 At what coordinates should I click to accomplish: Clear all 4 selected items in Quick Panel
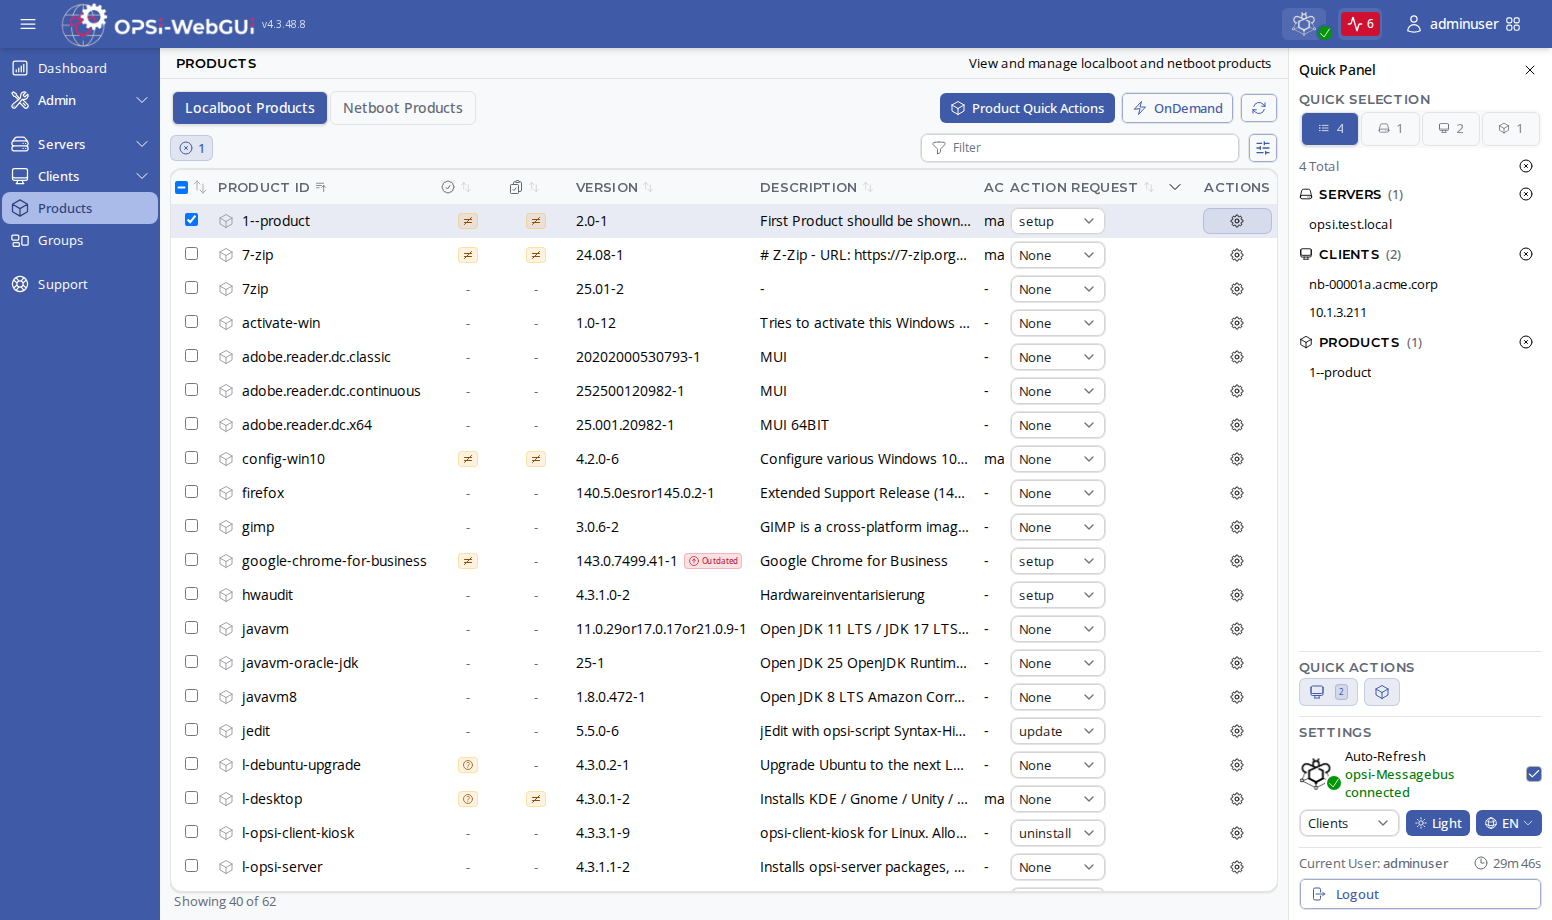coord(1526,166)
